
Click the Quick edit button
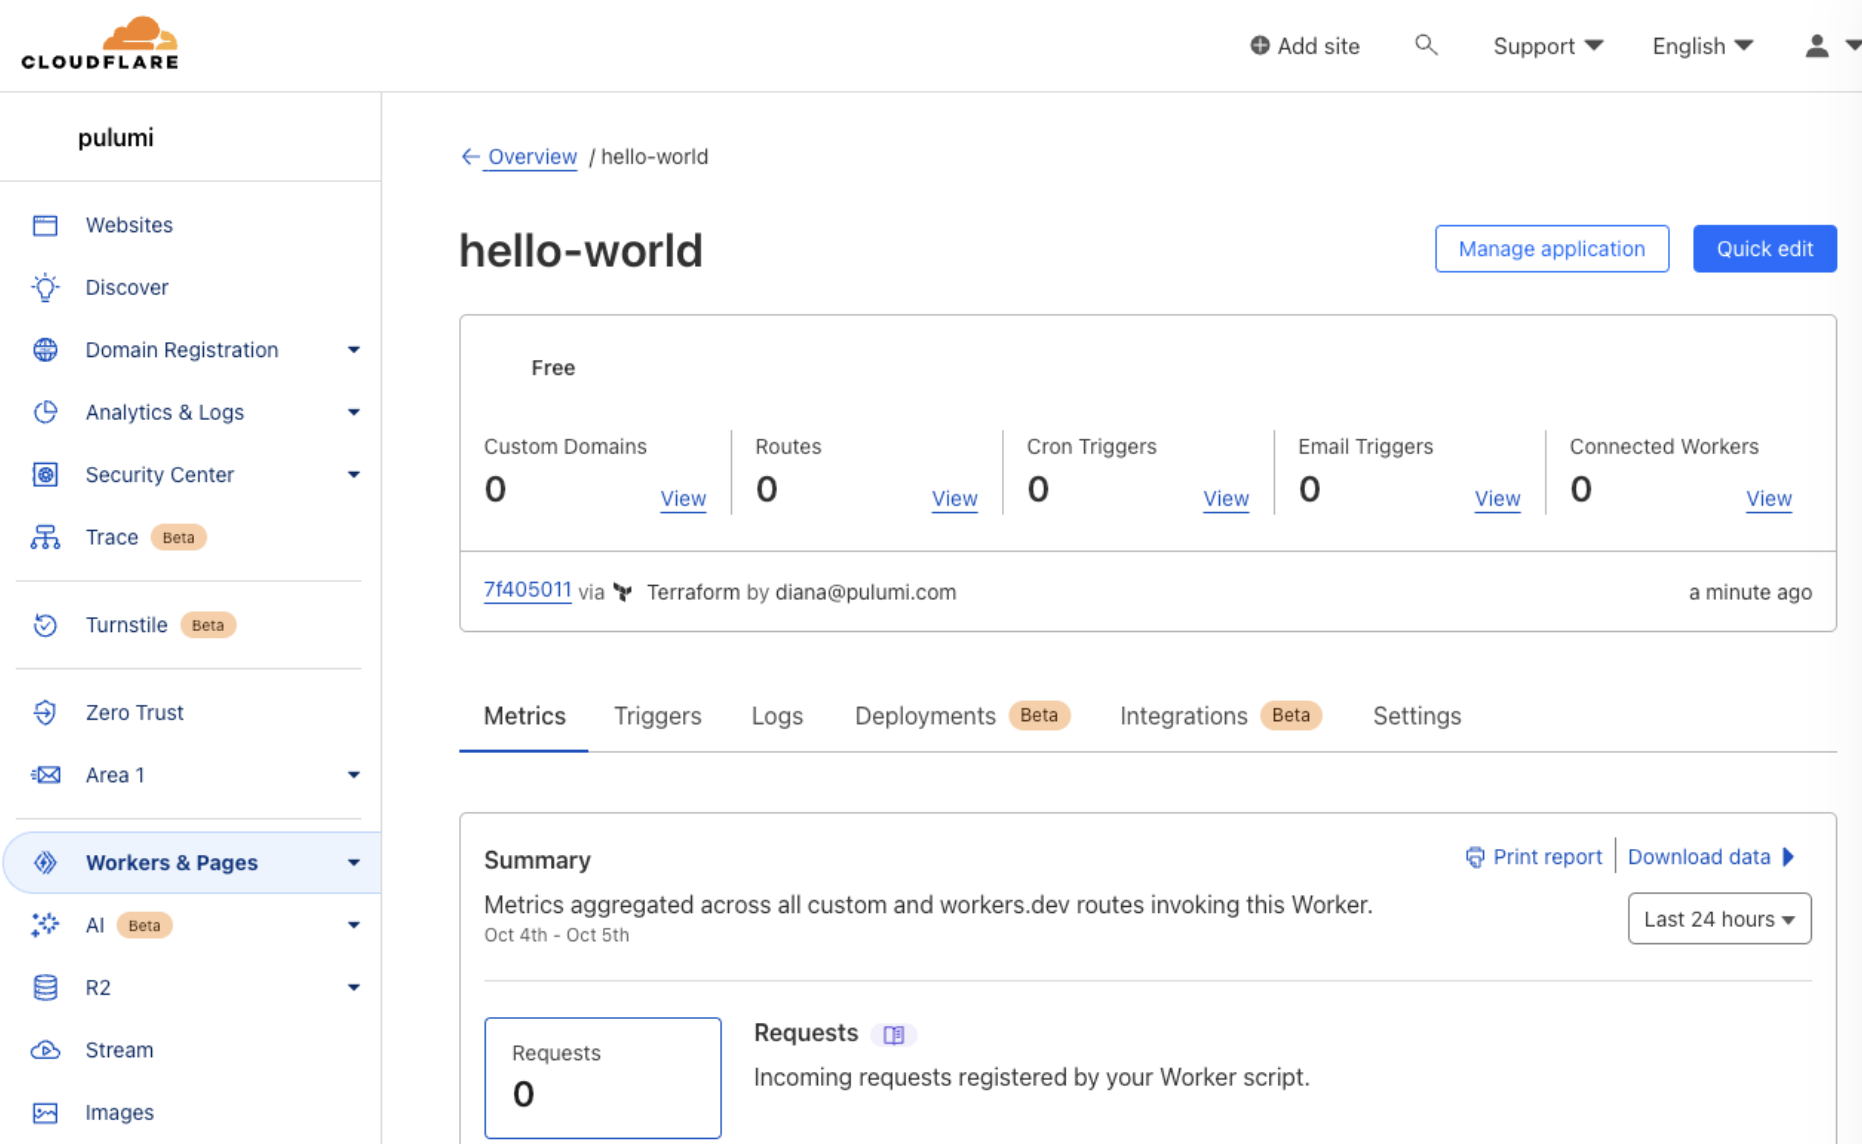pos(1764,249)
